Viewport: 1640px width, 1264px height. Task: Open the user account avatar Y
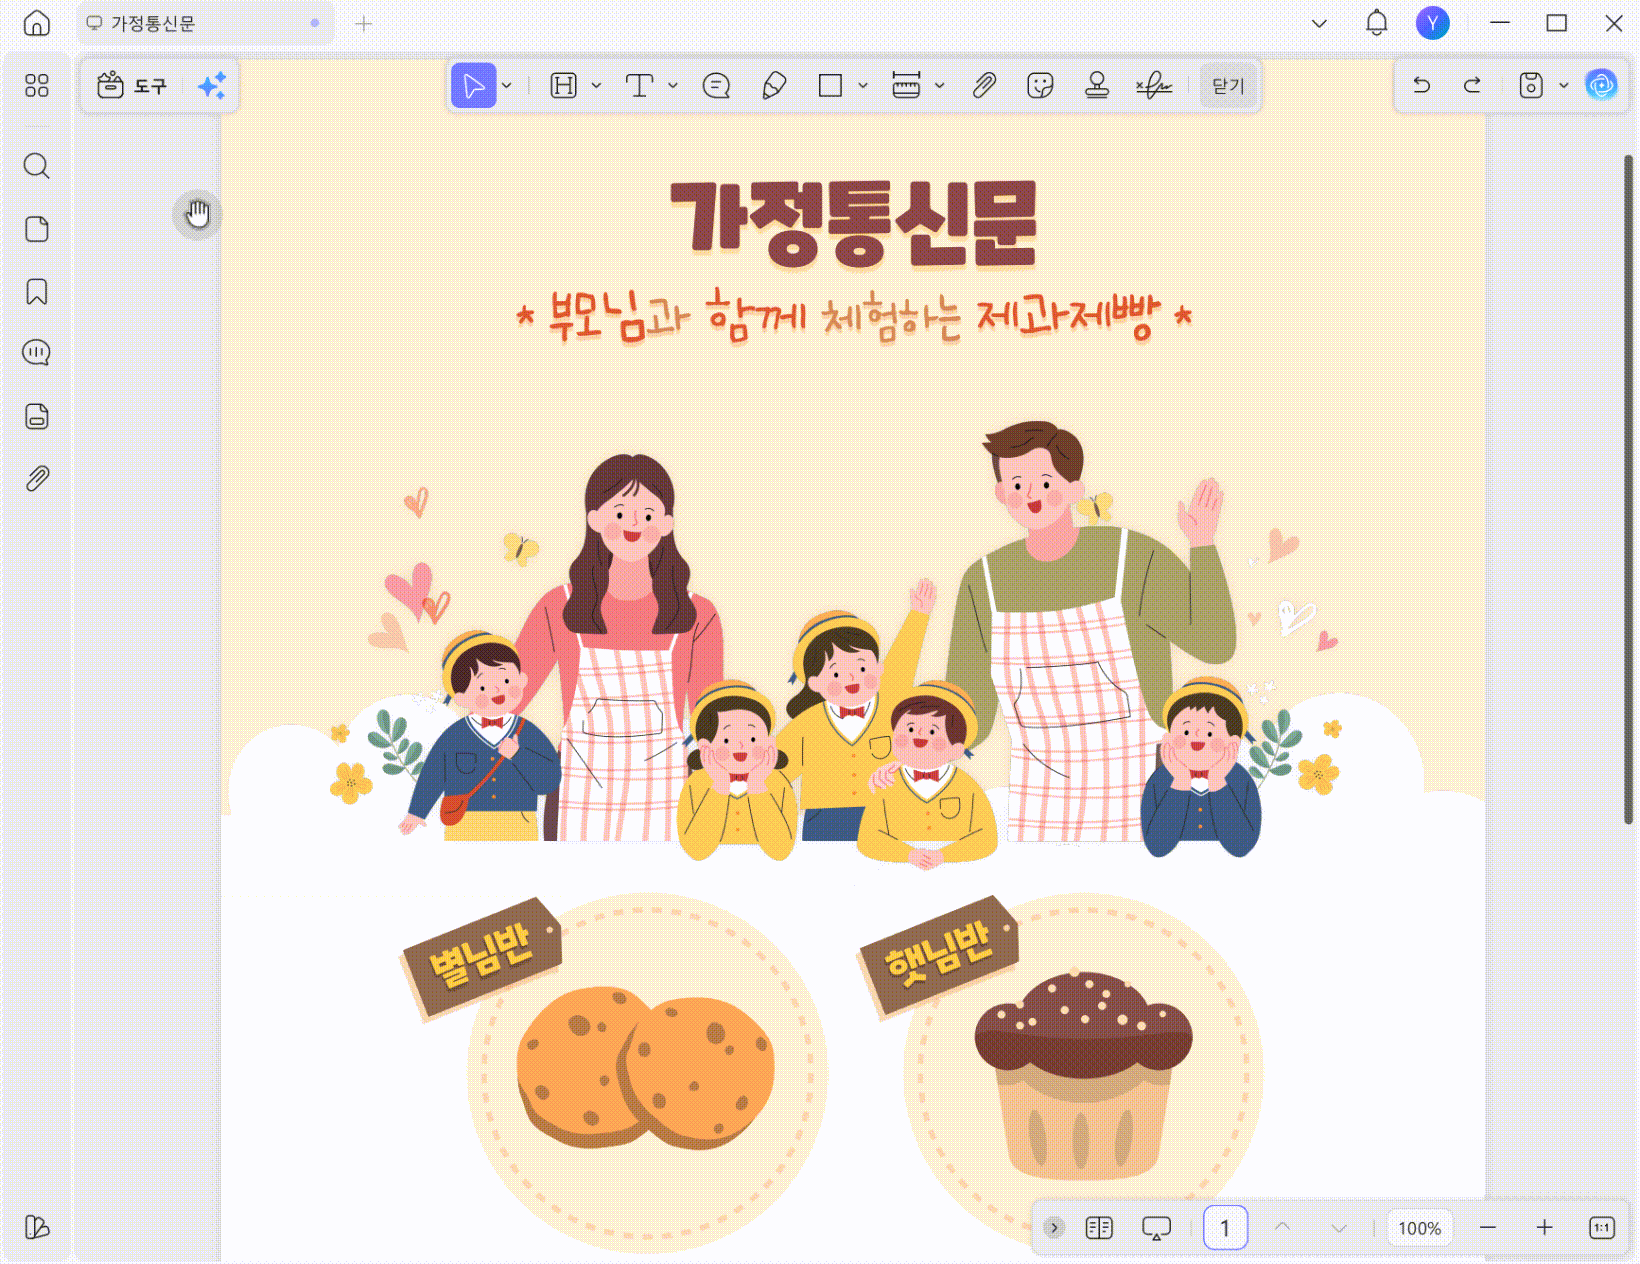point(1433,23)
